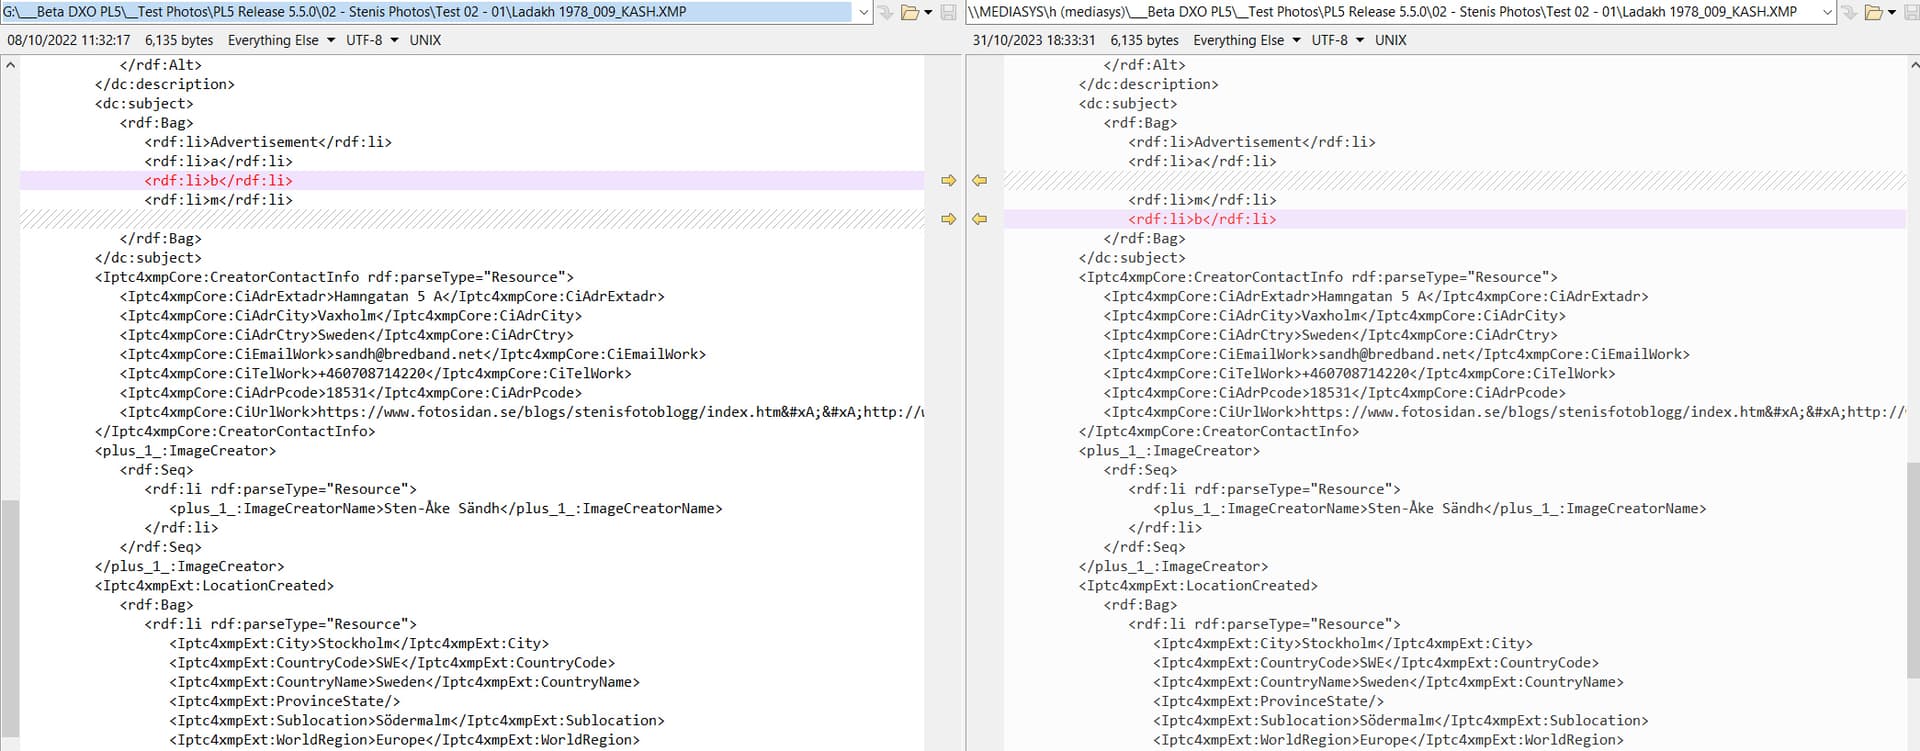Open right pane UTF-8 encoding menu

coord(1338,40)
